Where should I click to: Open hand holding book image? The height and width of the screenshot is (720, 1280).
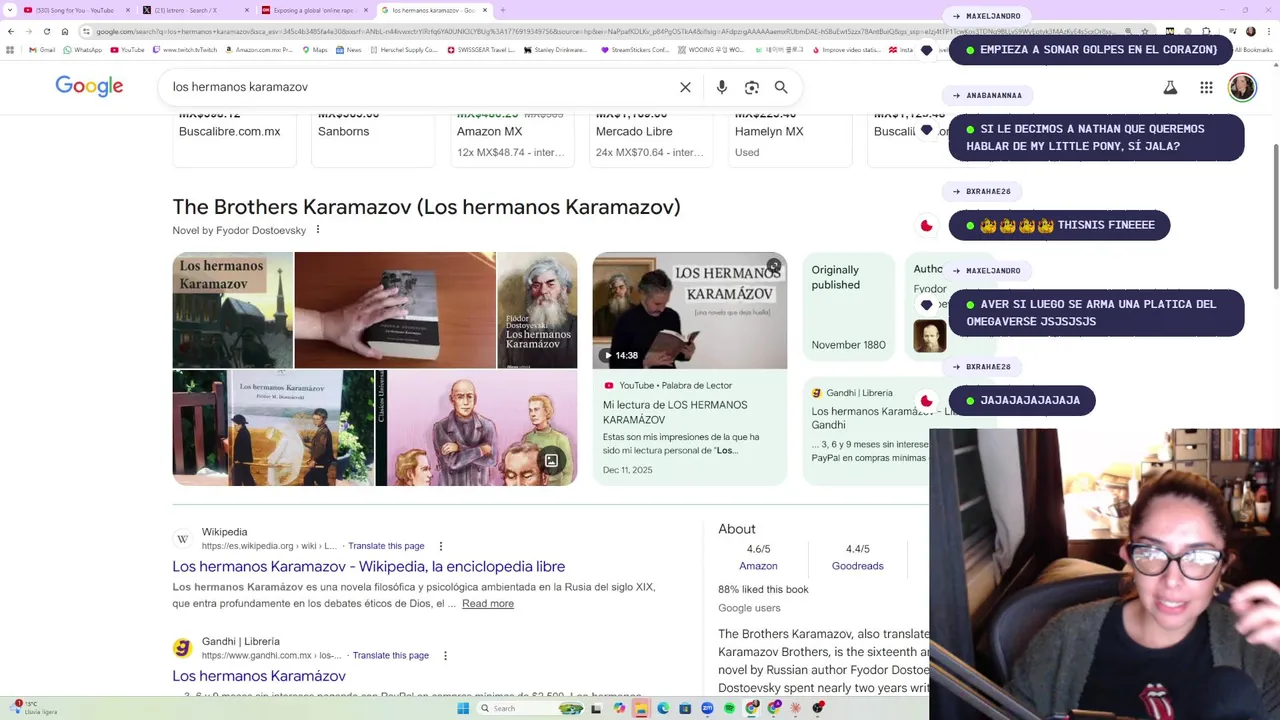395,310
